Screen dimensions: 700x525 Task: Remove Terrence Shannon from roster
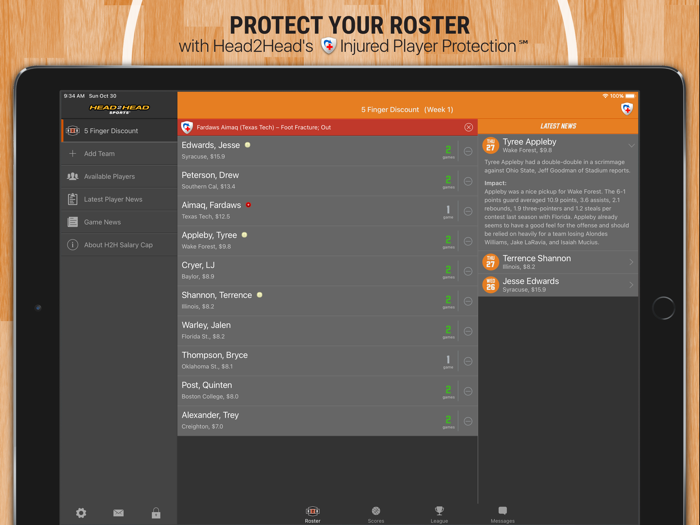click(468, 301)
